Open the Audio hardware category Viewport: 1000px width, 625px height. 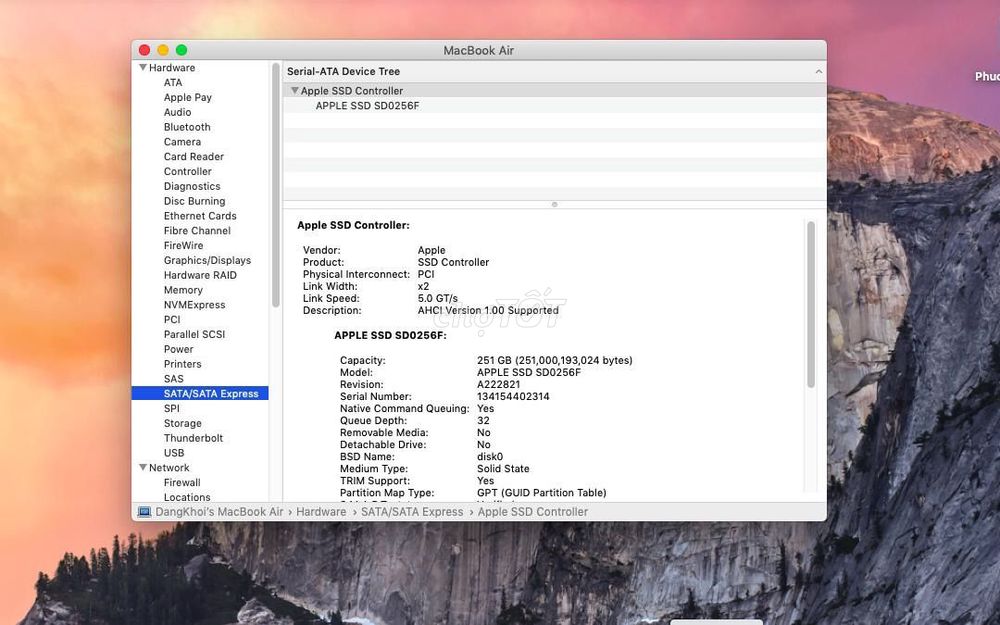coord(177,112)
